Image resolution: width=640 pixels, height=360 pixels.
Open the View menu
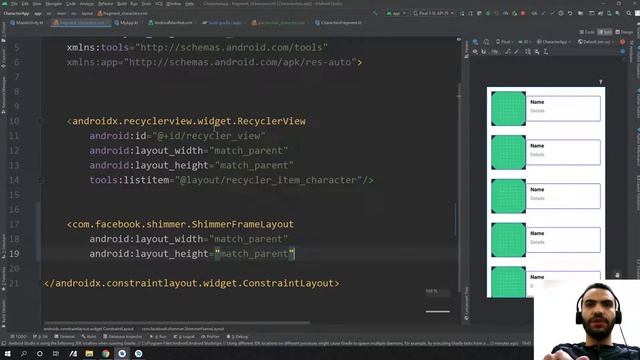click(x=37, y=4)
